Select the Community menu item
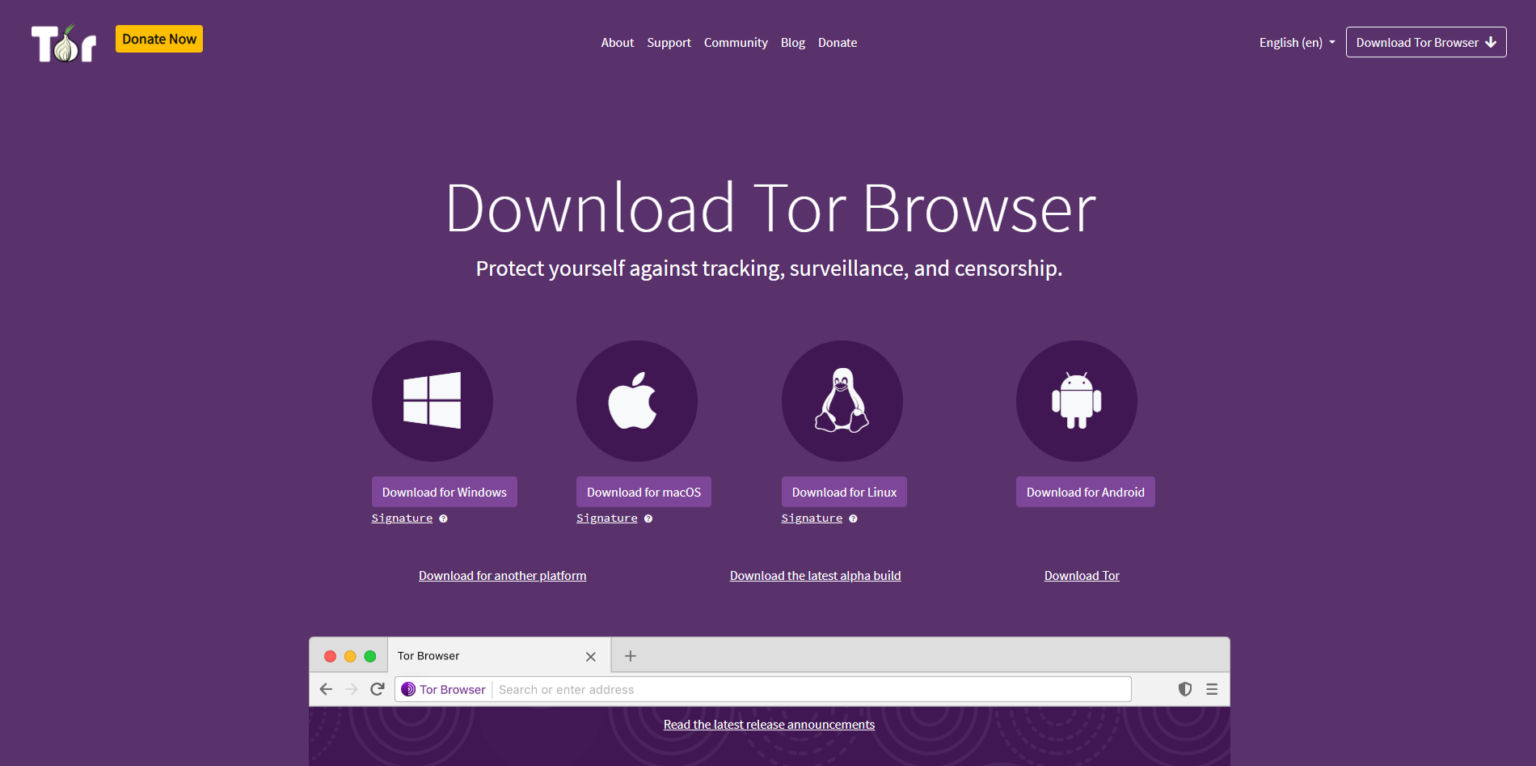This screenshot has height=766, width=1536. (736, 42)
